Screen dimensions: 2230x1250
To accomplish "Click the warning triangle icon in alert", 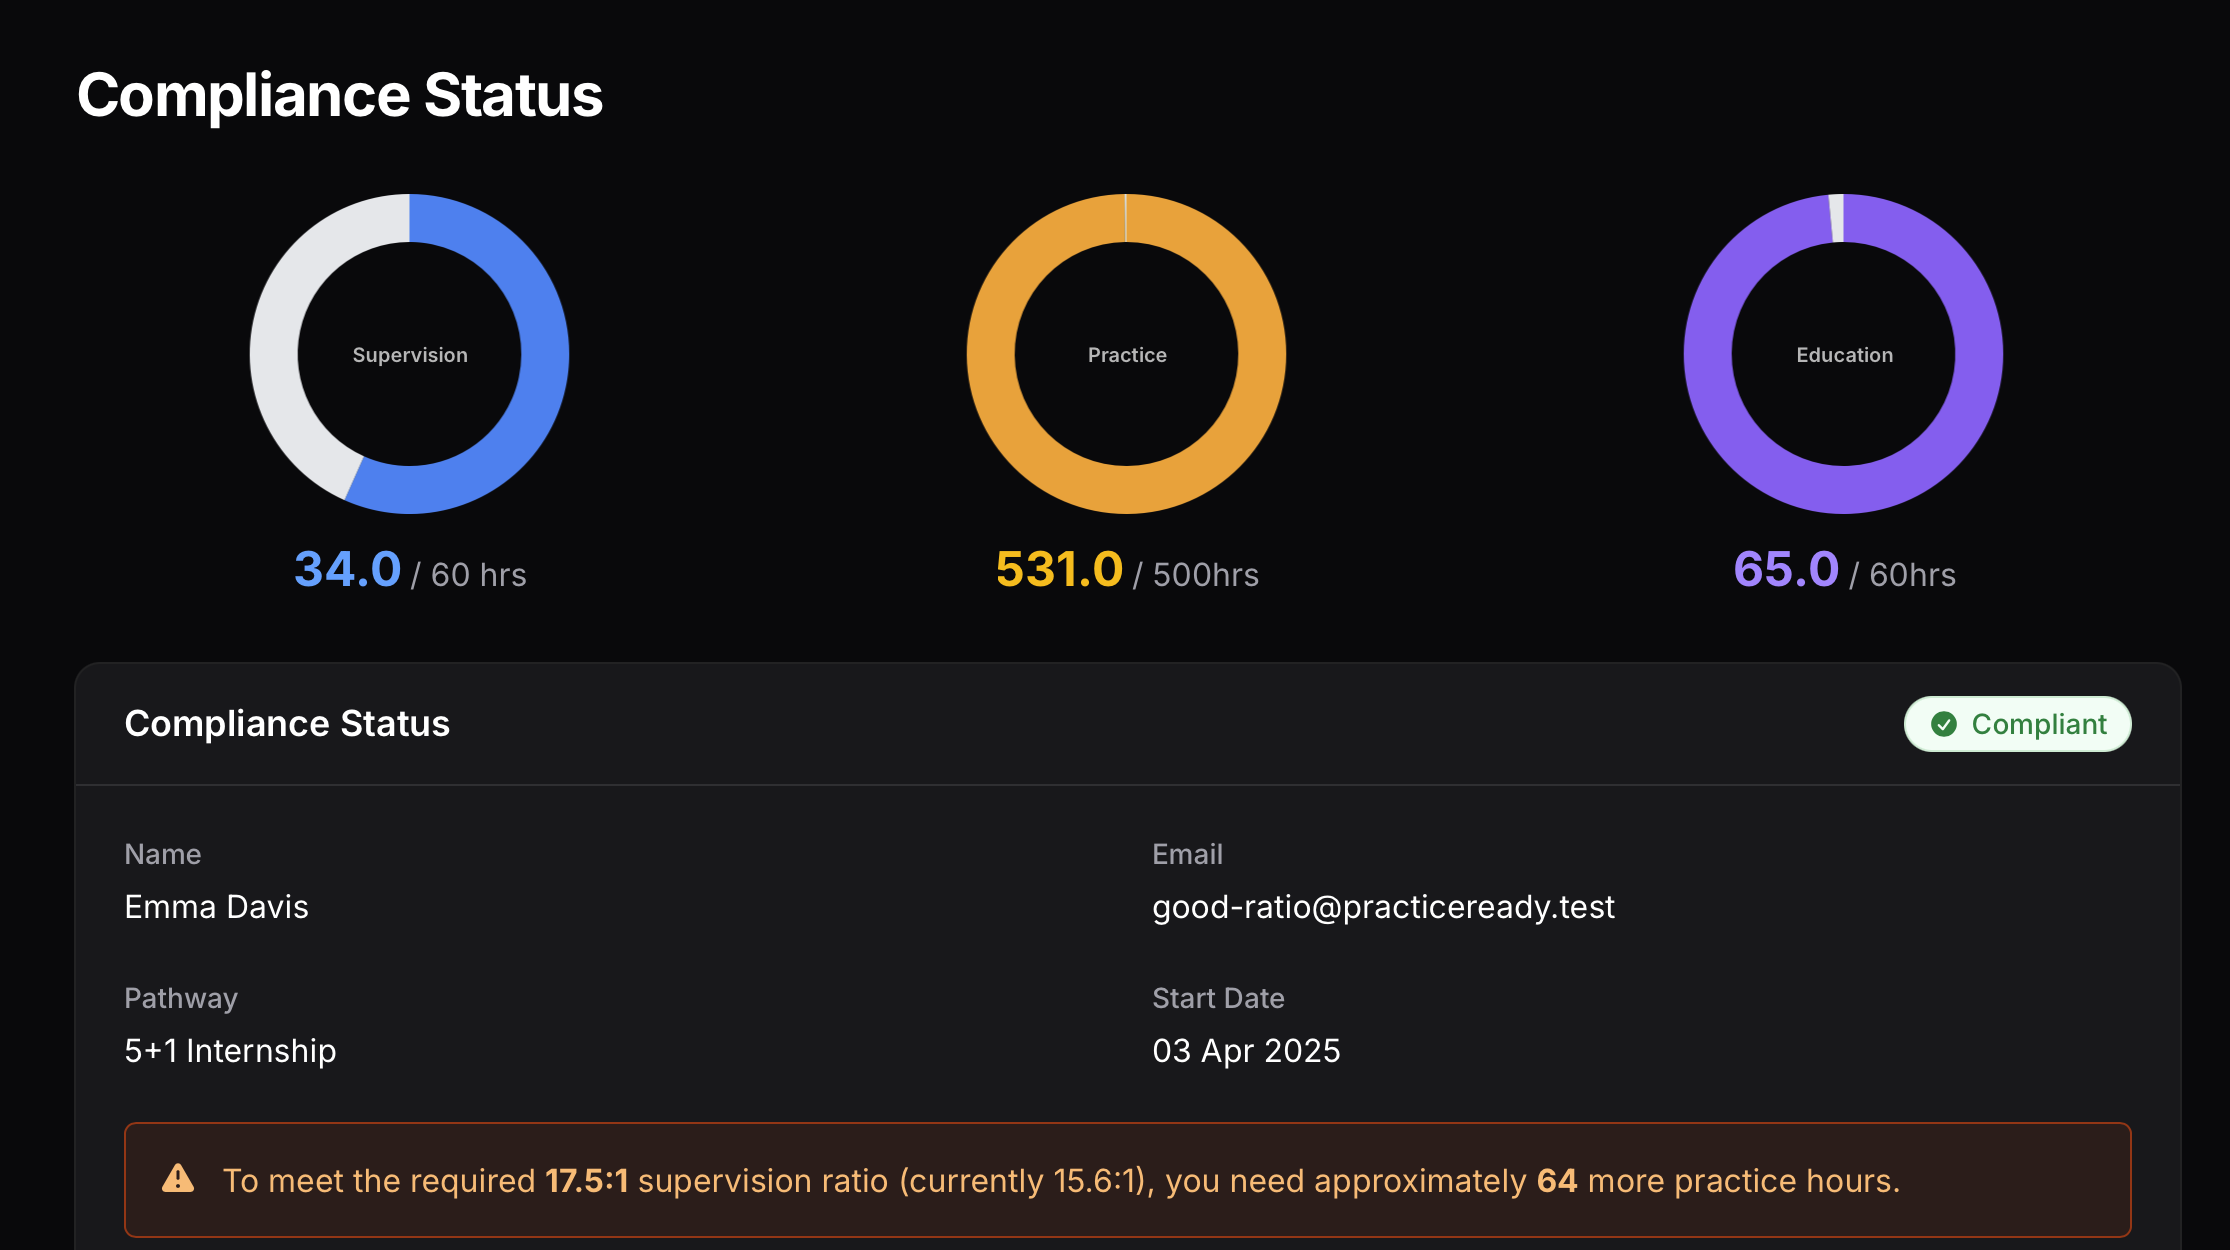I will click(178, 1179).
